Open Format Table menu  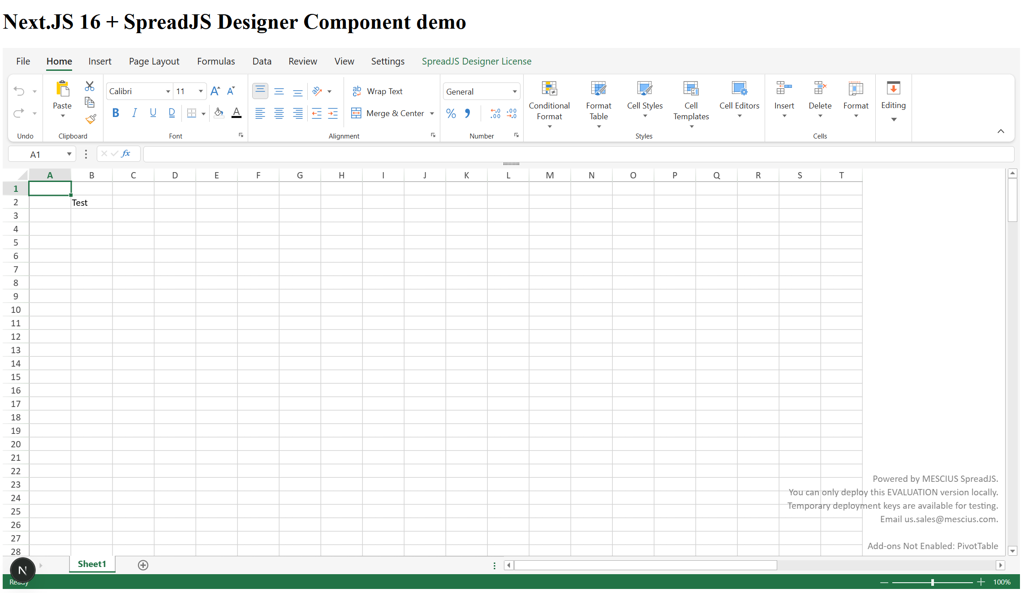click(599, 104)
